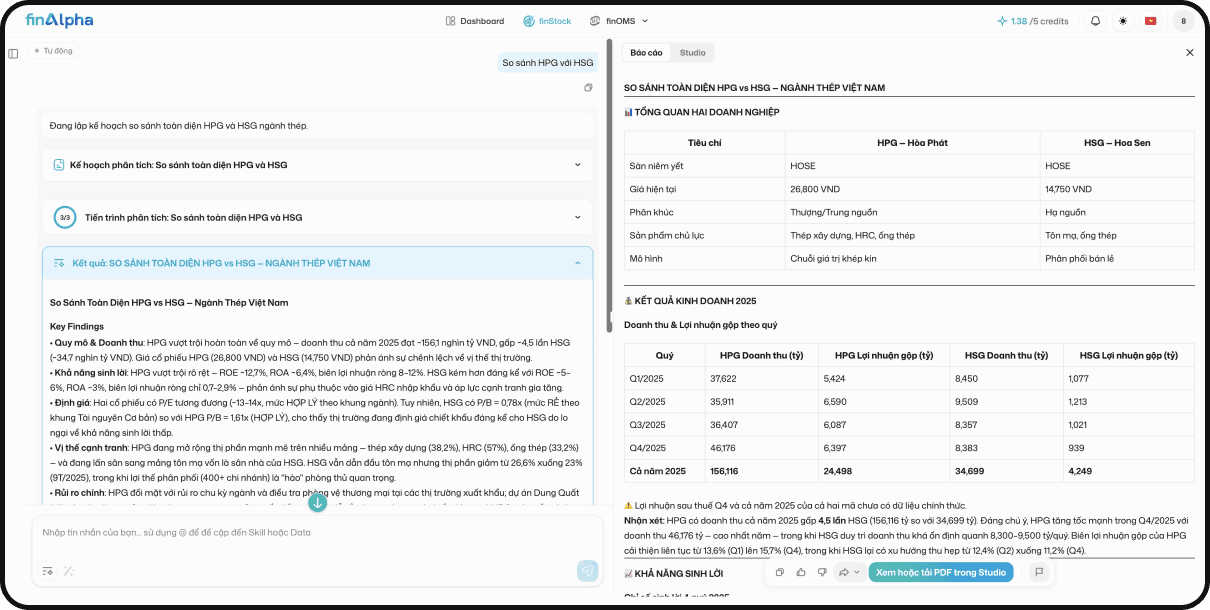Flag the report with the flag icon
Viewport: 1210px width, 610px height.
(x=1037, y=572)
